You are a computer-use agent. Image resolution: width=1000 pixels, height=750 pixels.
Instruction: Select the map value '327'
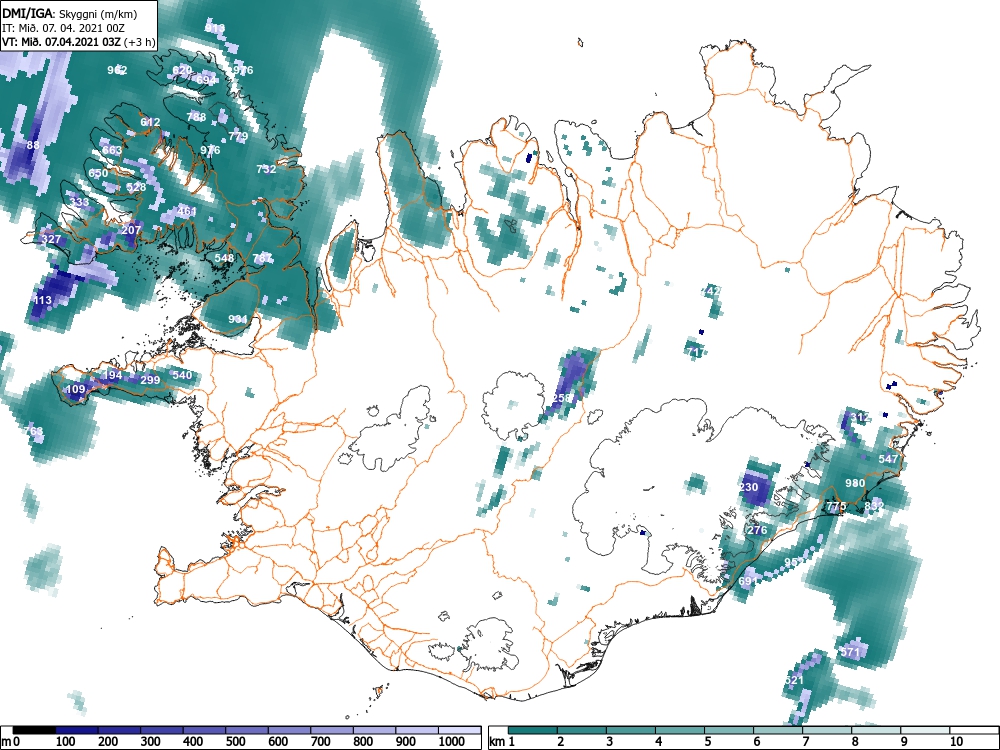51,239
